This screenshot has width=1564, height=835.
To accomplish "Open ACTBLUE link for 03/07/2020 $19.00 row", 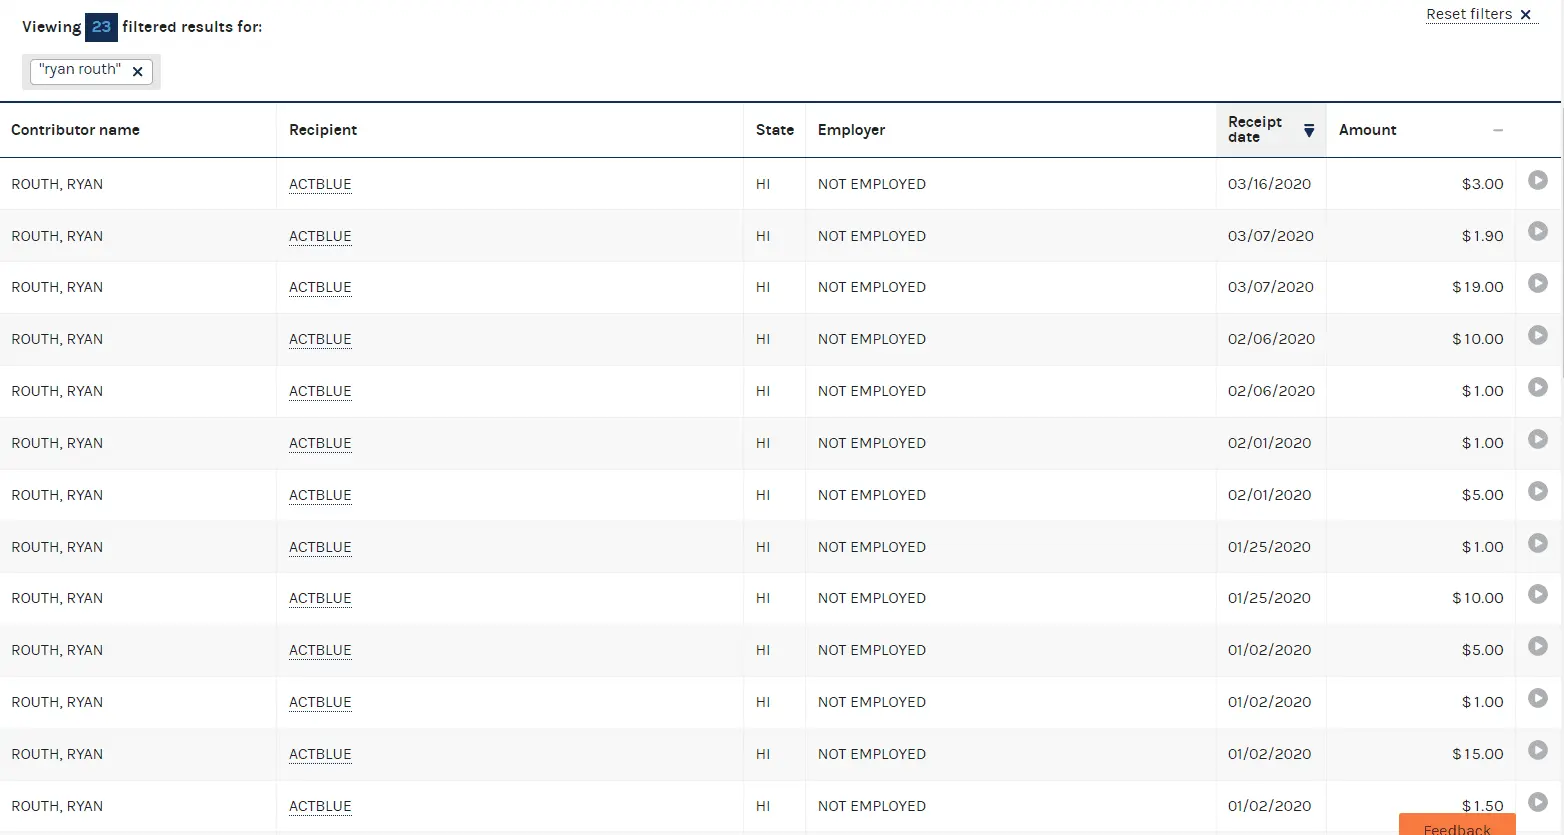I will (320, 287).
